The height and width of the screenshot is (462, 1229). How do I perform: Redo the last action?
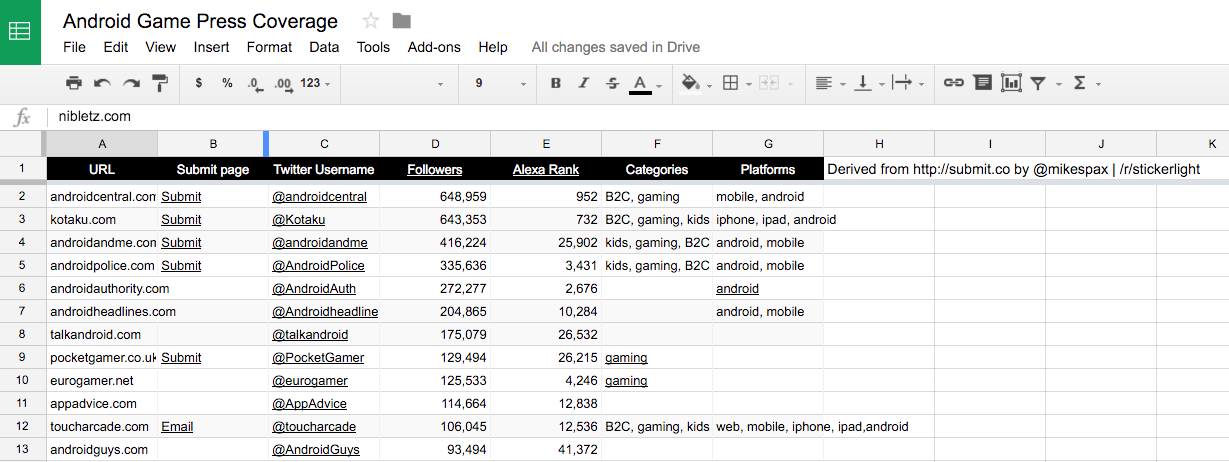[131, 83]
